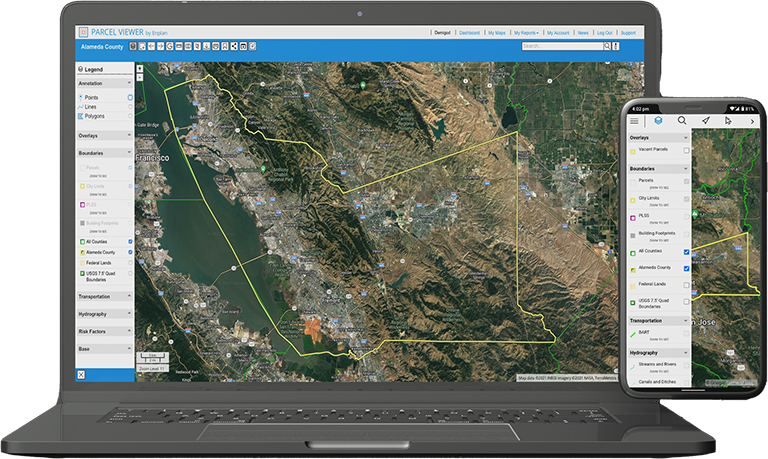The height and width of the screenshot is (459, 768).
Task: Tap the magnifier search icon on phone
Action: point(682,121)
